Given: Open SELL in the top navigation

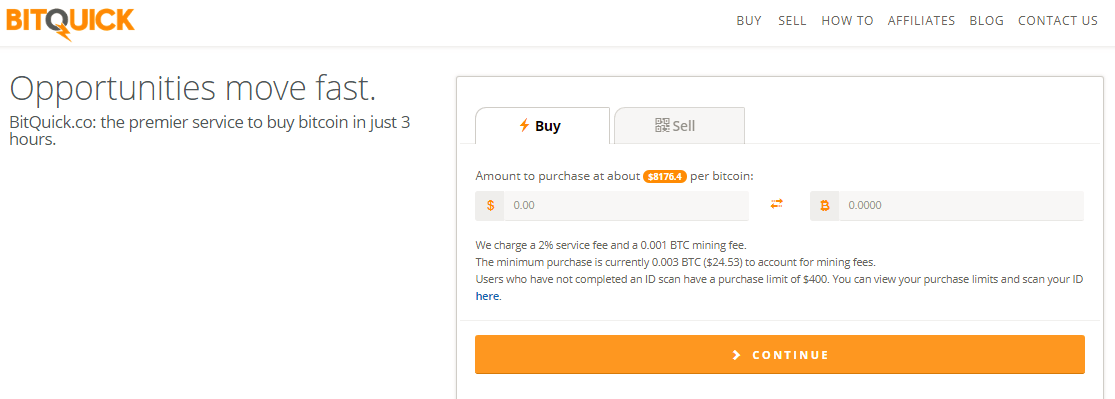Looking at the screenshot, I should click(792, 21).
